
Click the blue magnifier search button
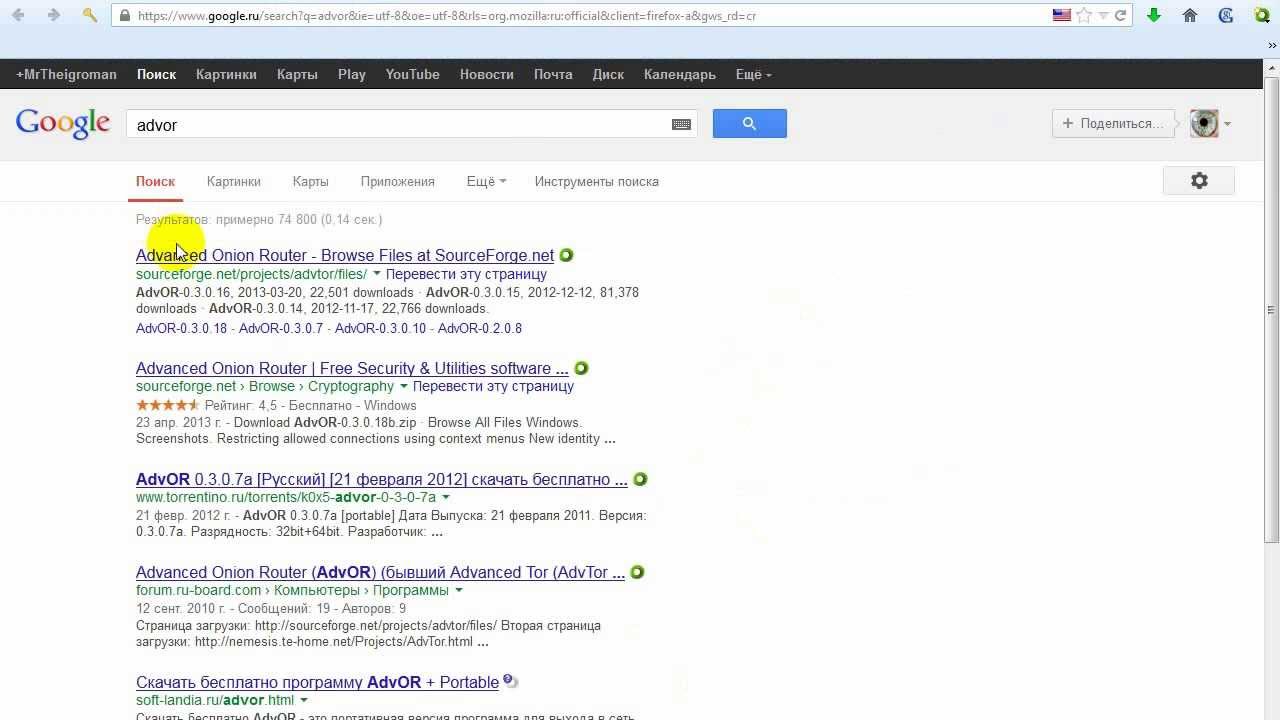click(750, 123)
